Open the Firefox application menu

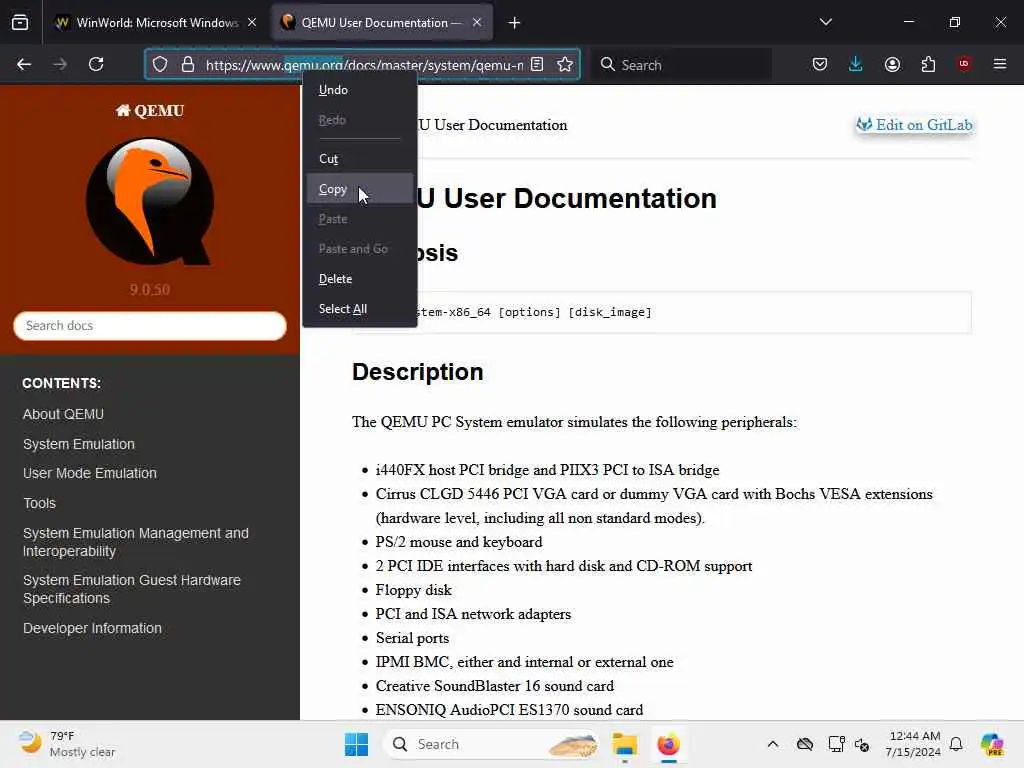[1000, 64]
